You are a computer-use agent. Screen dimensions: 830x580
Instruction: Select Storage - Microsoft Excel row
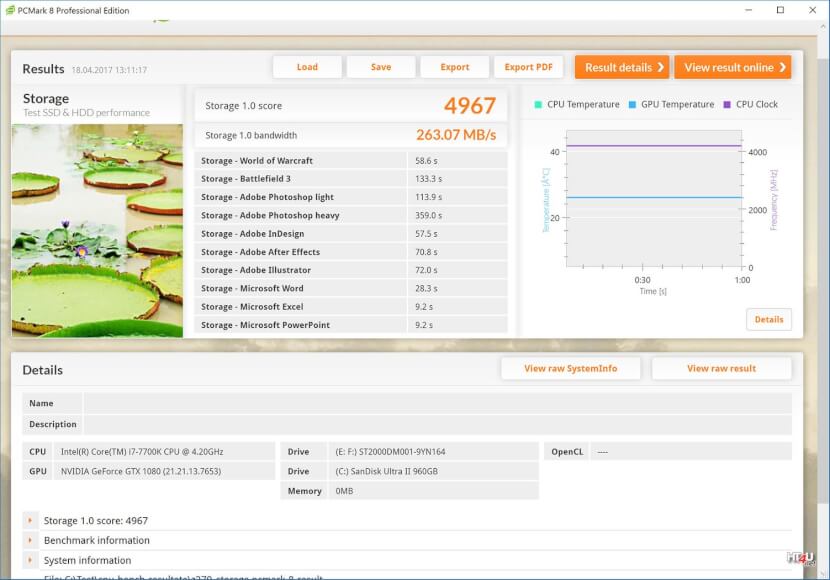[x=351, y=306]
